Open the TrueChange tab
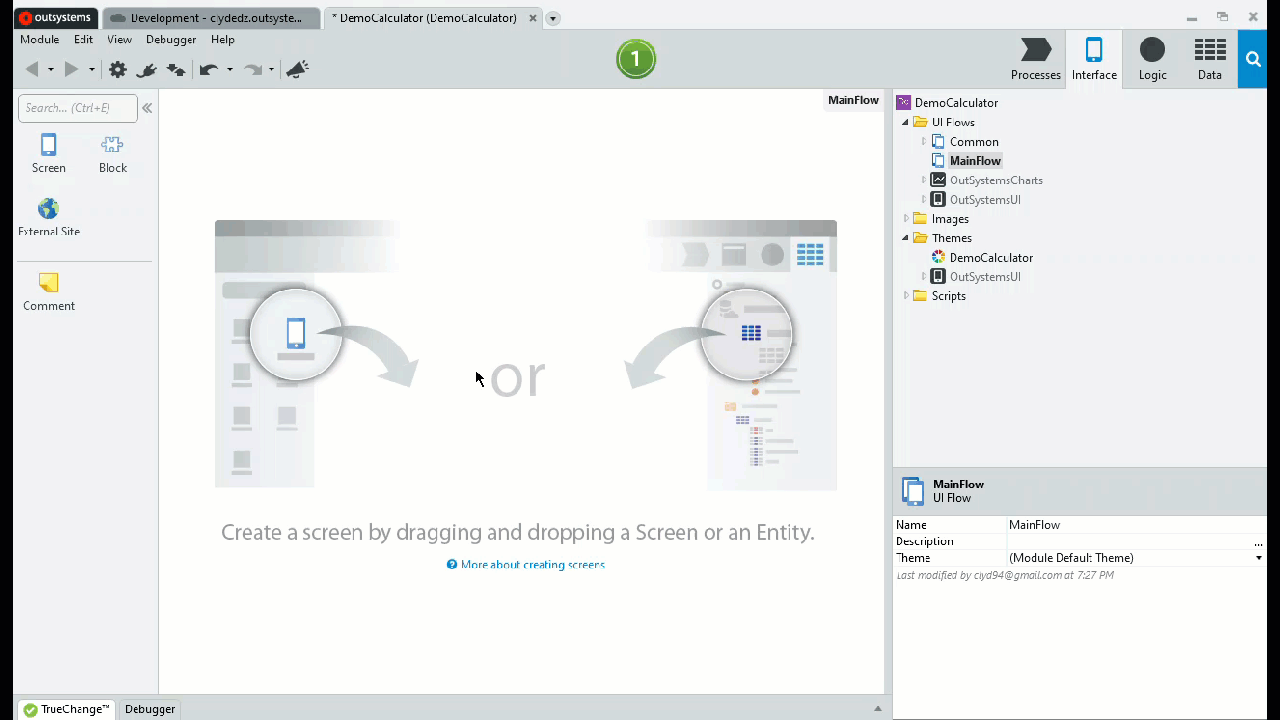Viewport: 1280px width, 720px height. coord(67,709)
